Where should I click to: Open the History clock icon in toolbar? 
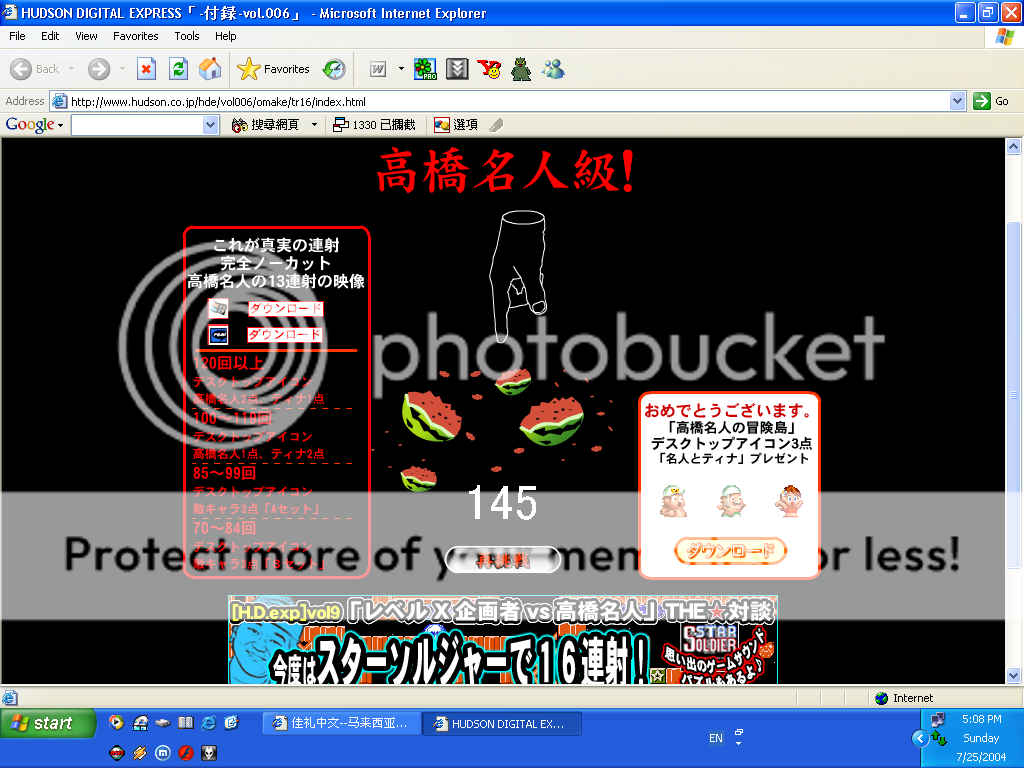(x=334, y=69)
